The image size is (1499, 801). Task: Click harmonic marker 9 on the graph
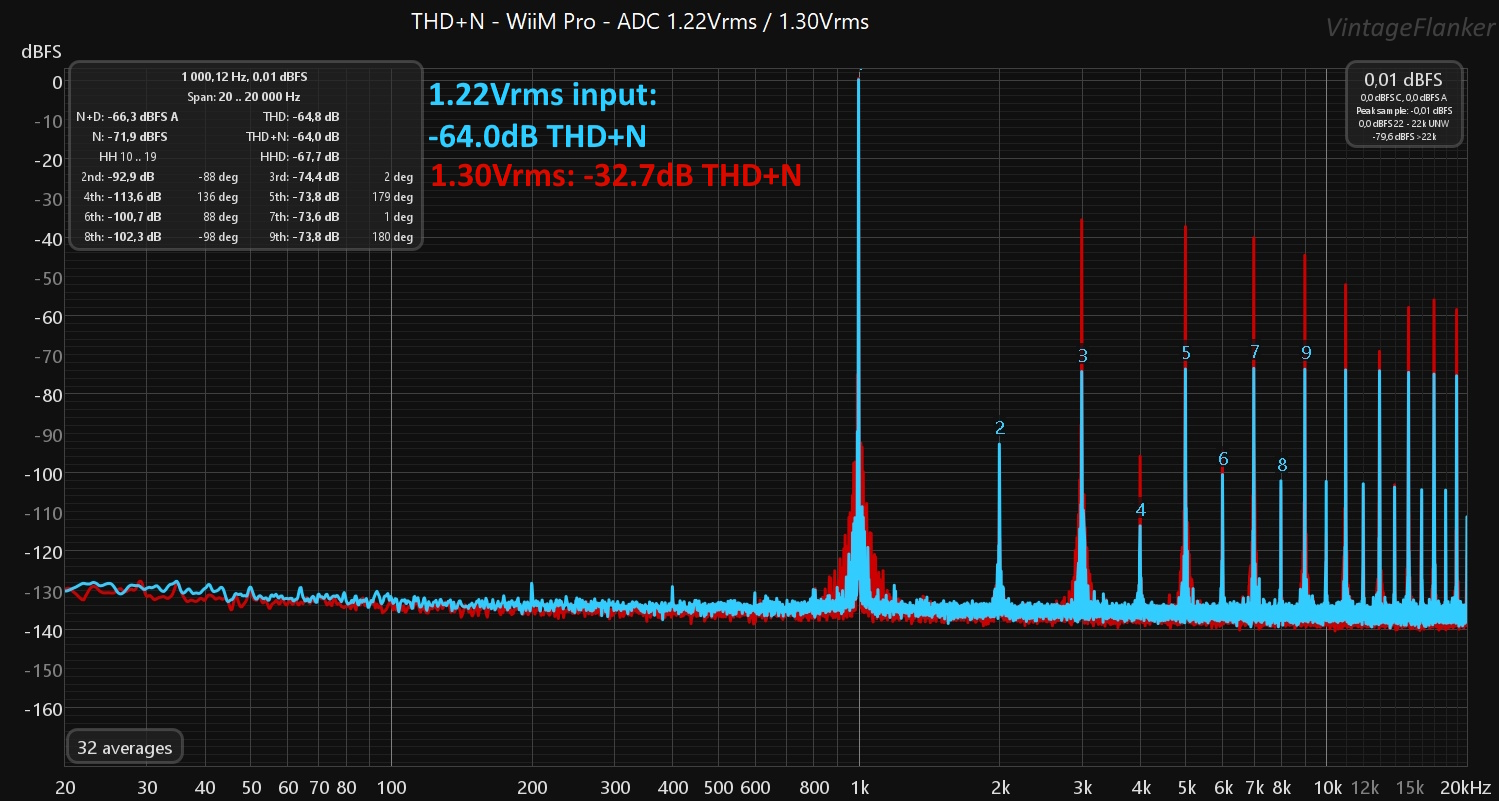(x=1306, y=352)
